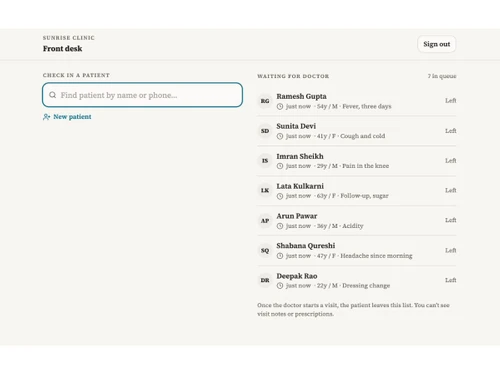Viewport: 500px width, 375px height.
Task: Select the Shabana Qureshi patient name
Action: point(306,246)
